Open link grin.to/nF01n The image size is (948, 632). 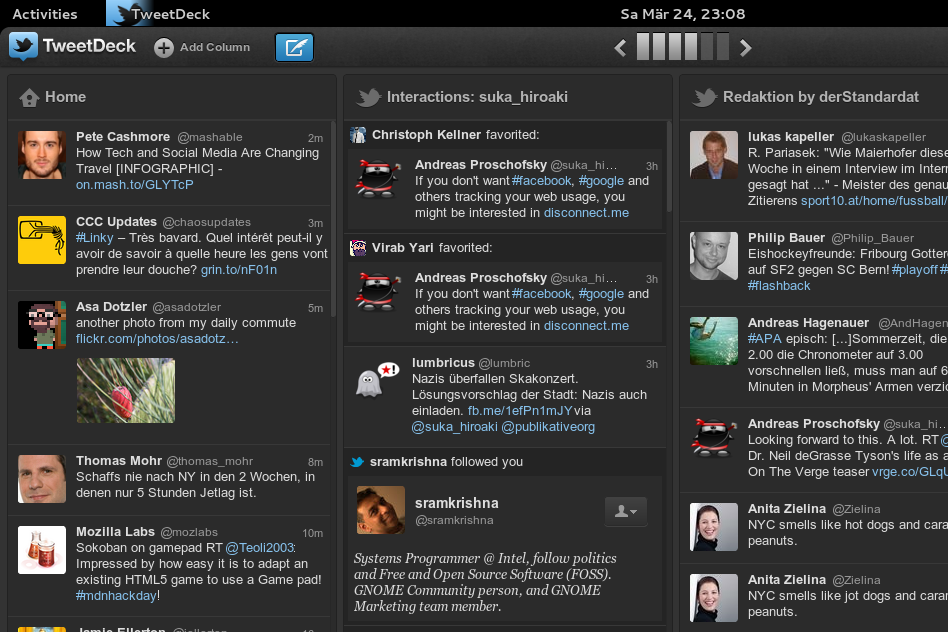click(239, 270)
